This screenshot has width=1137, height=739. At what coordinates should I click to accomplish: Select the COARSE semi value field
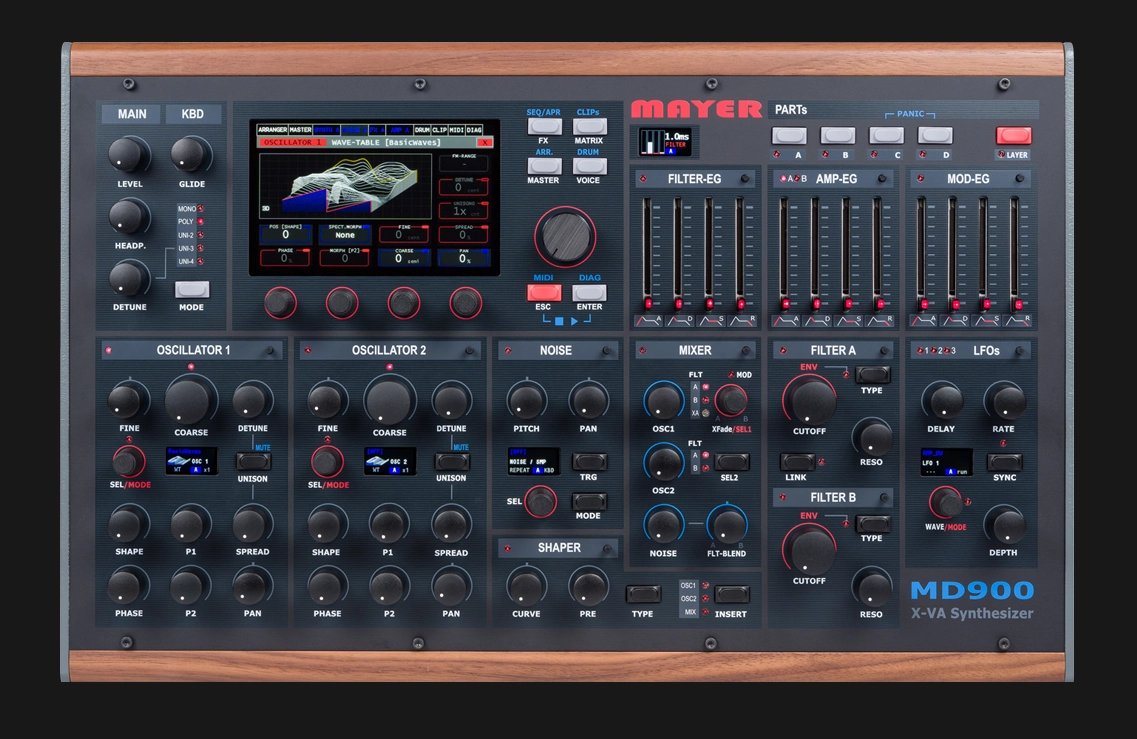[x=404, y=257]
